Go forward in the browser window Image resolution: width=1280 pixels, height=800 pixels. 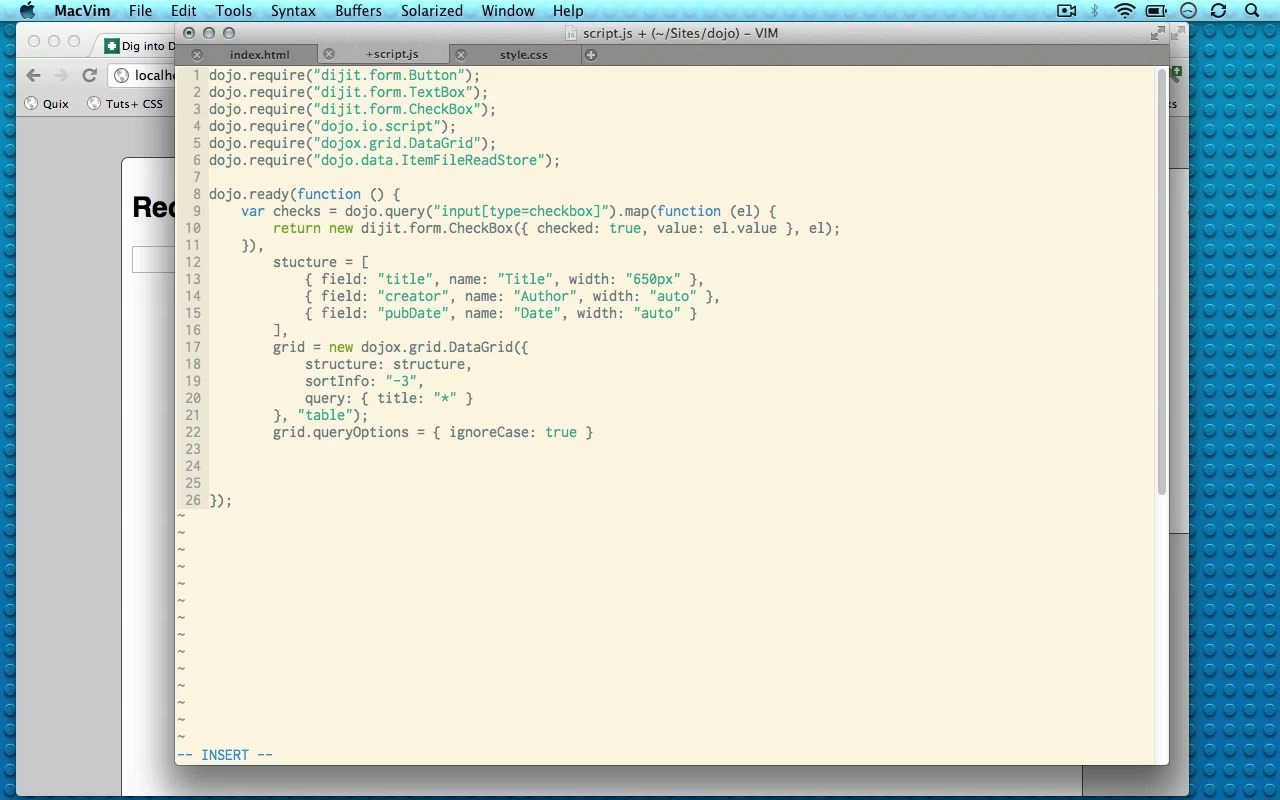pos(61,75)
